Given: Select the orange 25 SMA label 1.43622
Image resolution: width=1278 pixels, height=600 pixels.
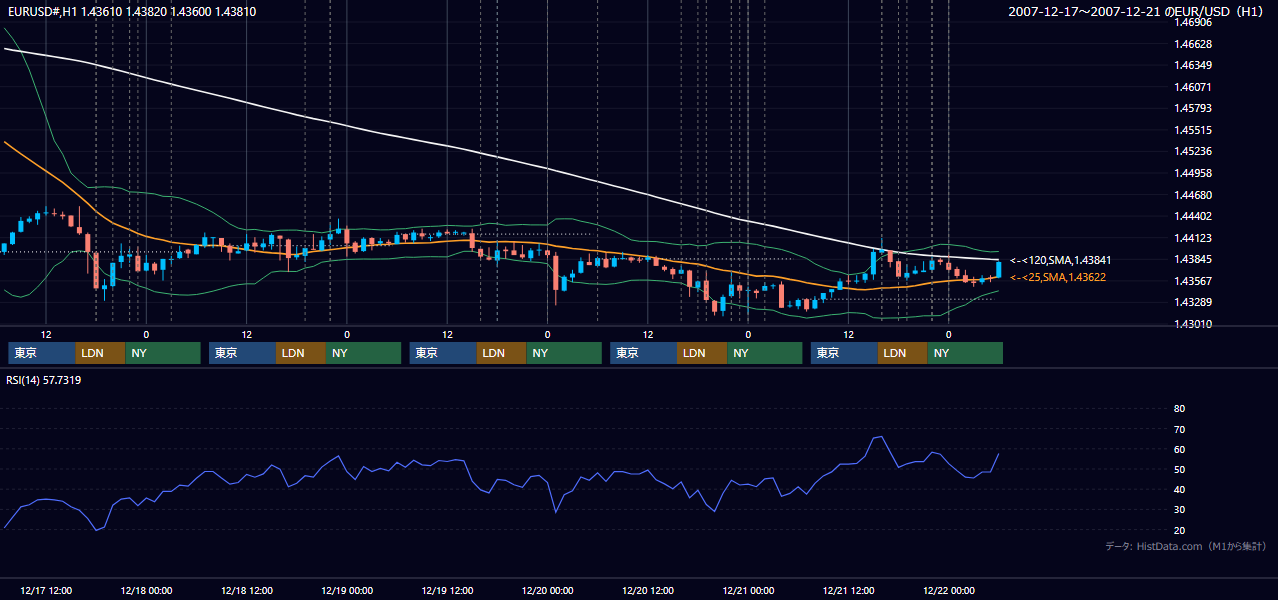Looking at the screenshot, I should [1058, 277].
